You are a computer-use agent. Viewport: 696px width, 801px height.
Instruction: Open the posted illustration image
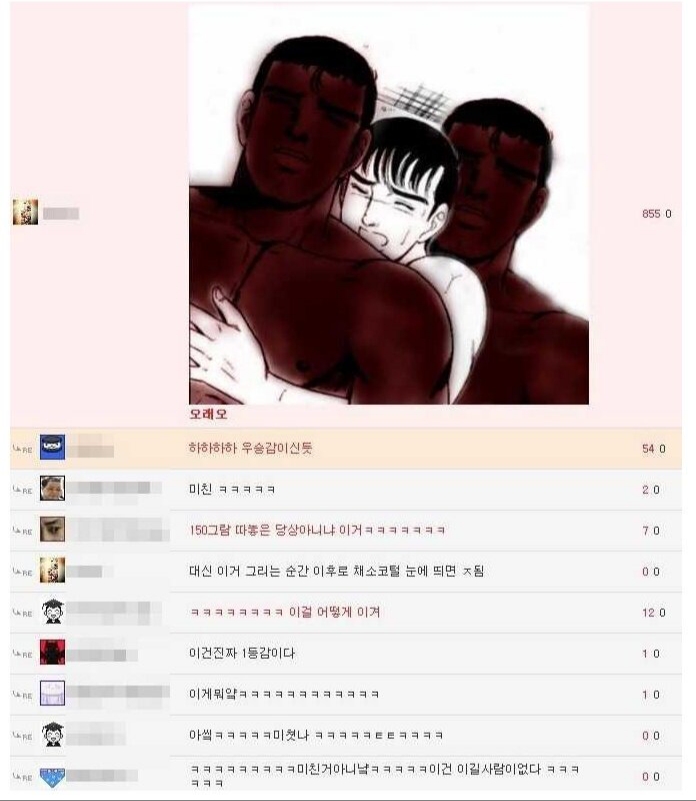point(389,204)
